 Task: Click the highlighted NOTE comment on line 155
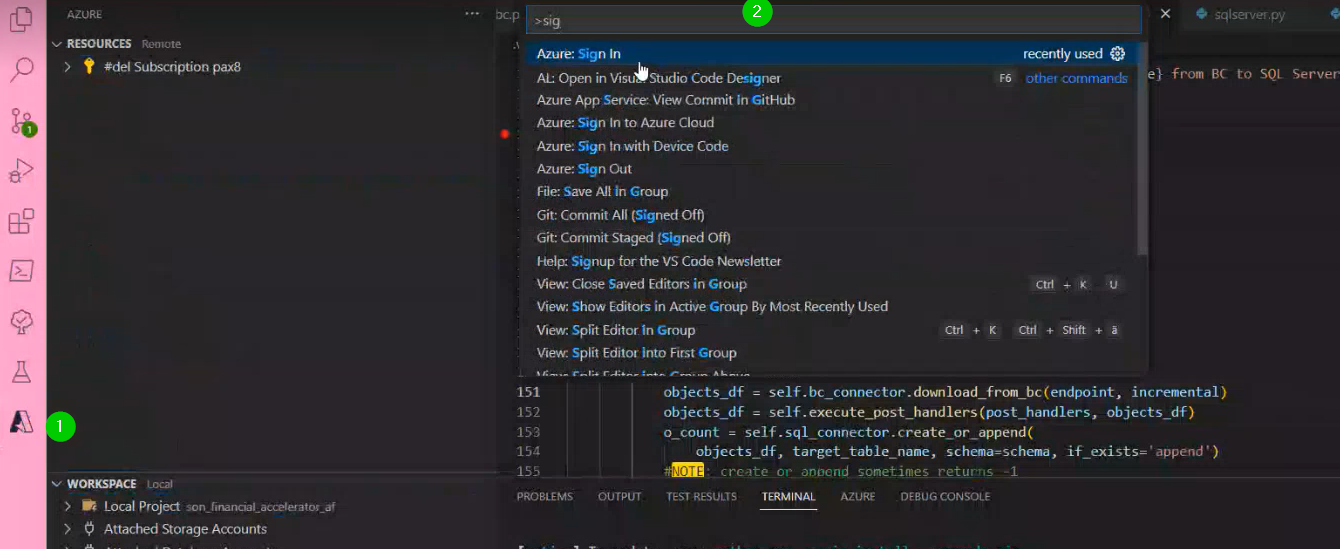click(x=688, y=471)
